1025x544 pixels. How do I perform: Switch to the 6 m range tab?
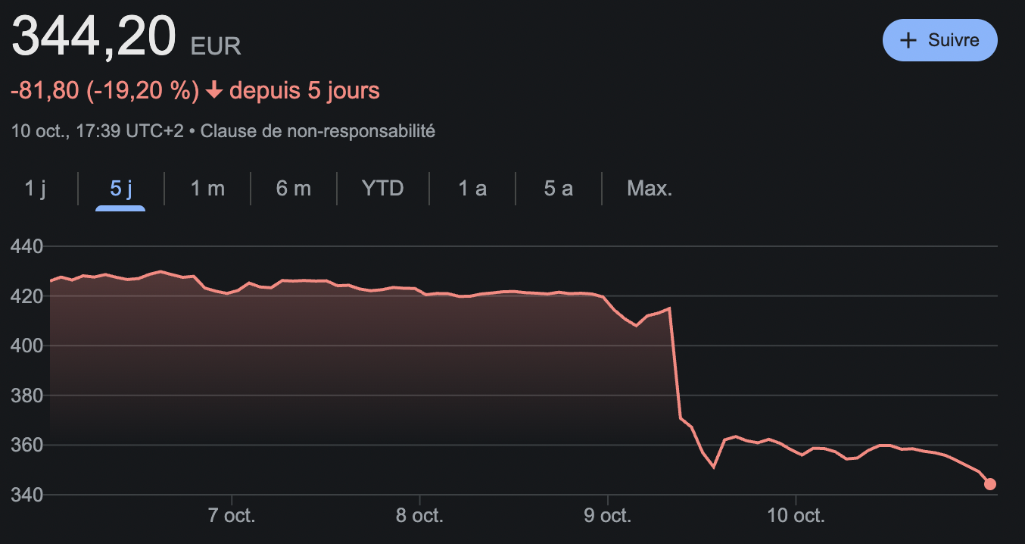(x=293, y=188)
